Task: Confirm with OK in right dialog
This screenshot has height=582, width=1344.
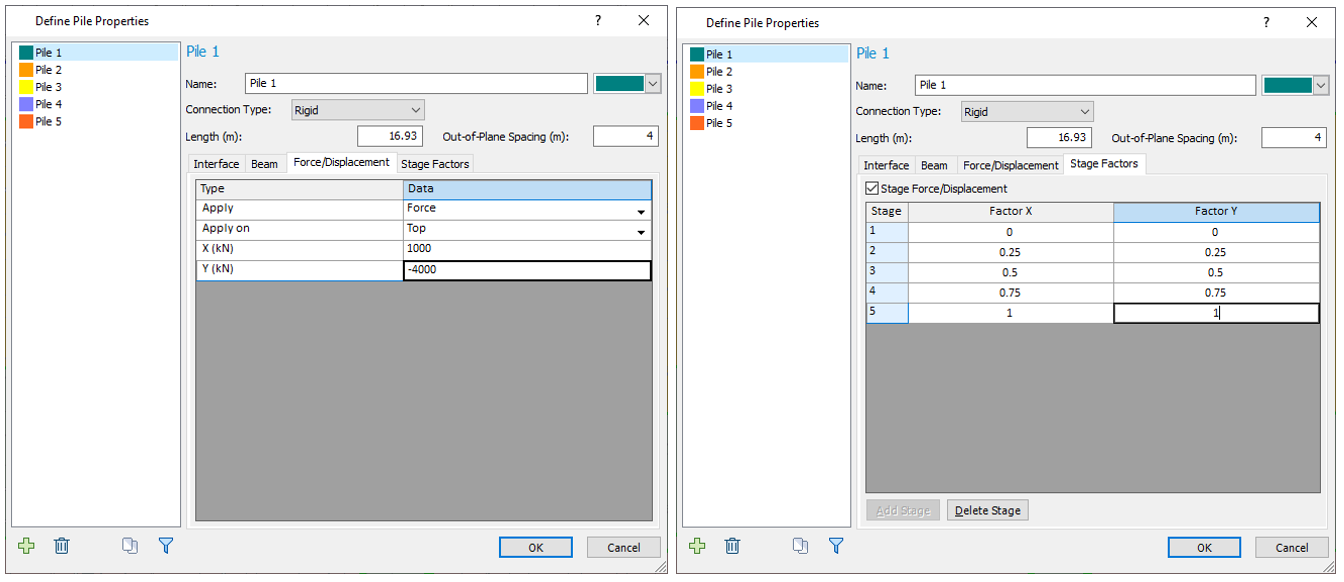Action: (x=1204, y=547)
